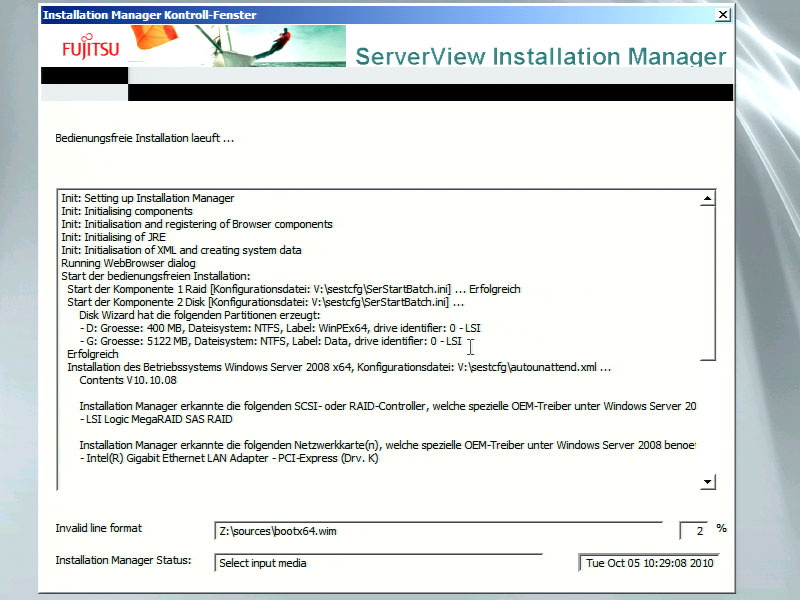Select 'Intel(R) Gigabit Ethernet LAN Adapter' line
The height and width of the screenshot is (600, 800).
229,458
